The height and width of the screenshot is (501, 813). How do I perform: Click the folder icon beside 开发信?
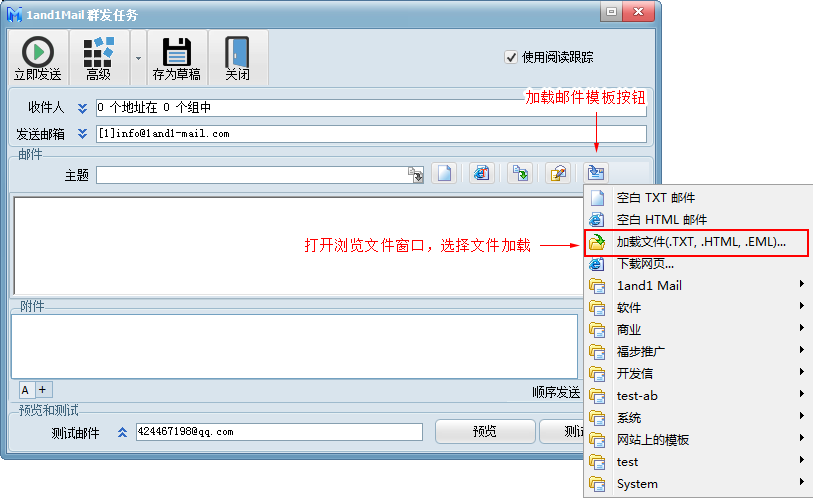(x=597, y=374)
